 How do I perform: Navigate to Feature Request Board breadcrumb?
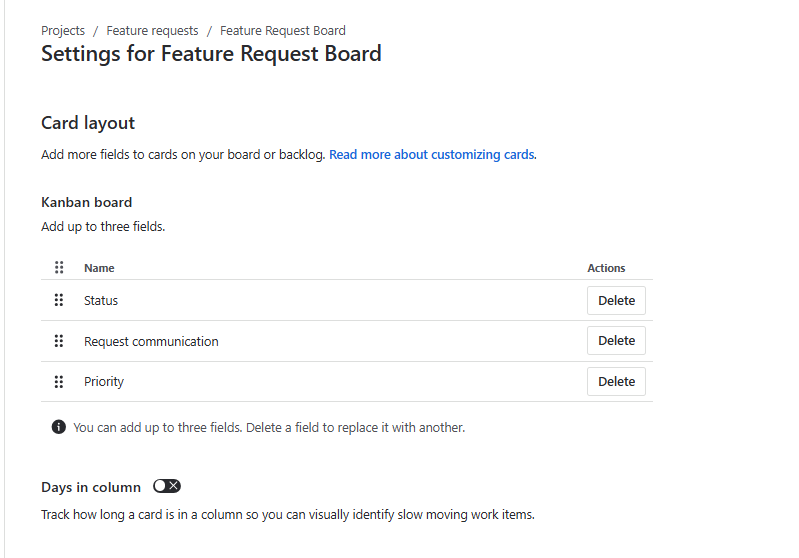tap(283, 31)
